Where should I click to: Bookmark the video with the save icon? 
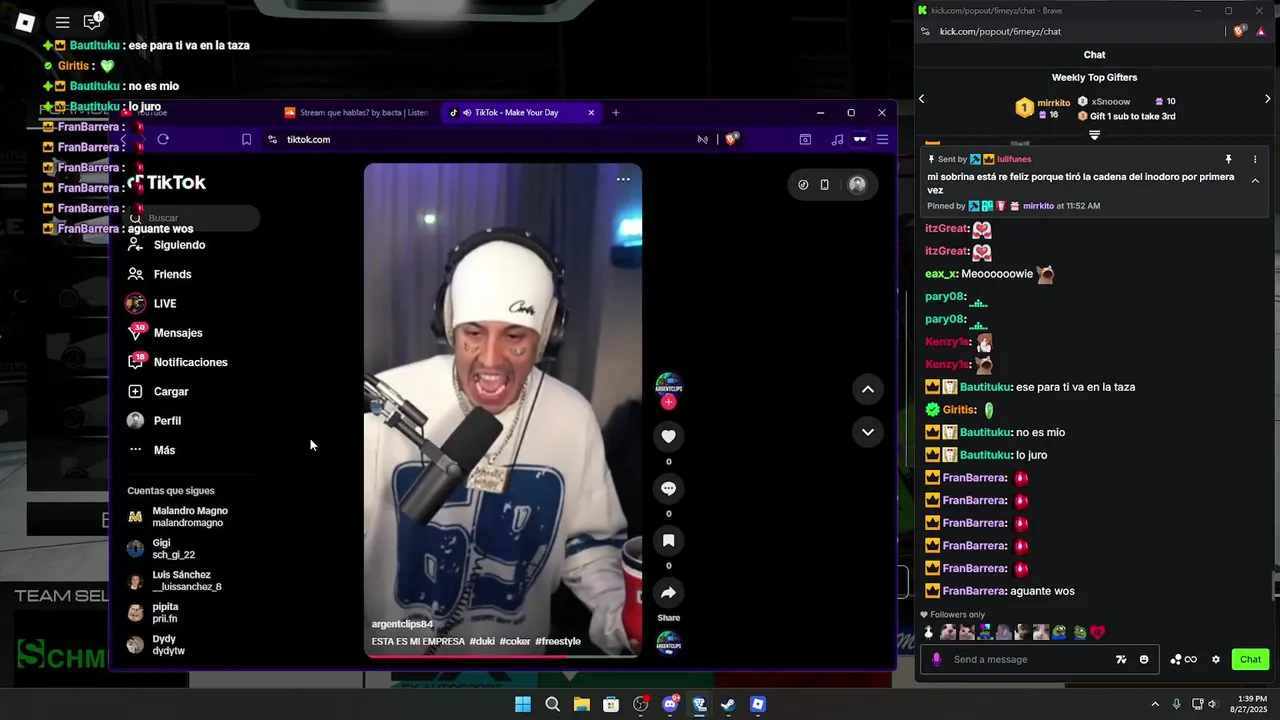pos(668,540)
